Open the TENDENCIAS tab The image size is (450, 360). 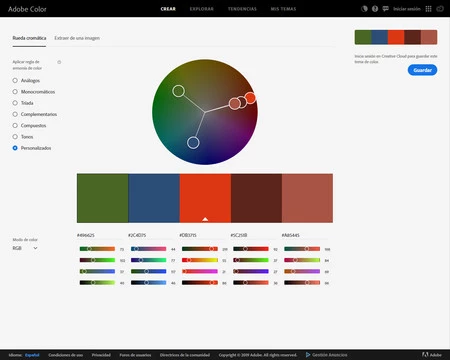coord(242,9)
